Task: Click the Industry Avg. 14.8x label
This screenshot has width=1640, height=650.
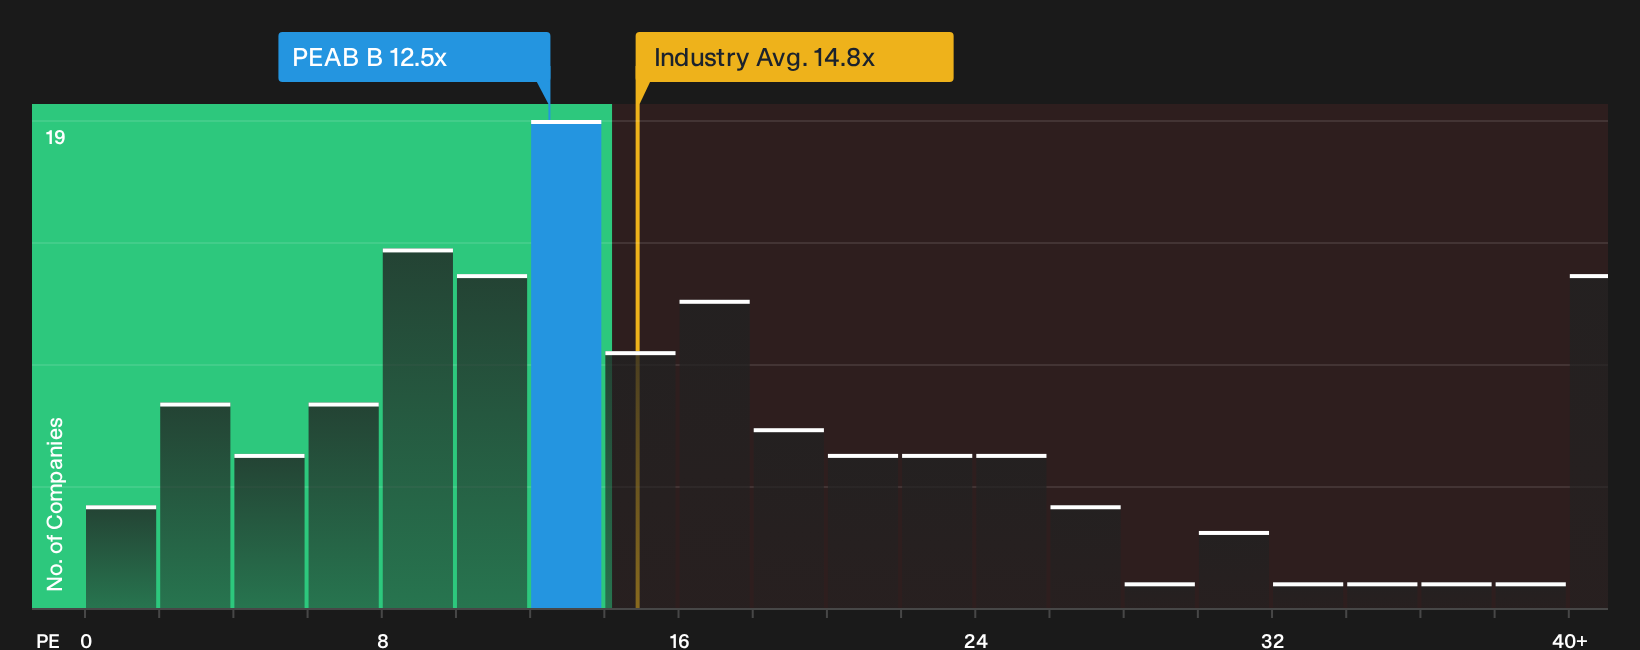Action: click(x=794, y=57)
